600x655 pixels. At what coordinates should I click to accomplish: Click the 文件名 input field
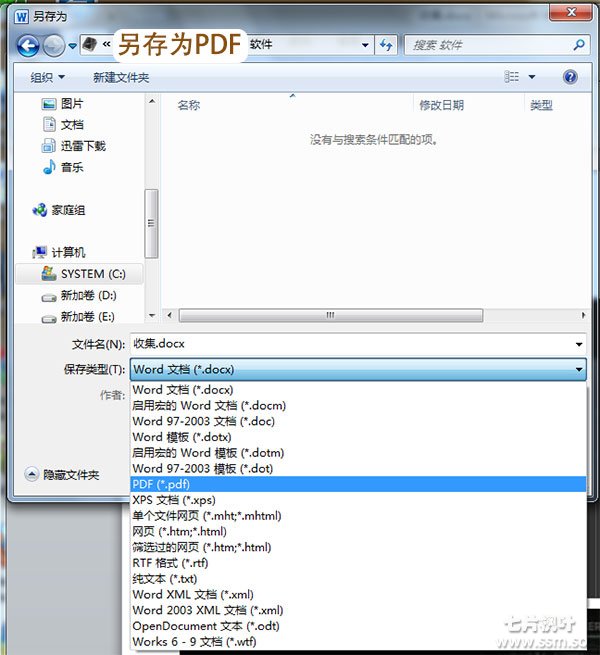(350, 344)
